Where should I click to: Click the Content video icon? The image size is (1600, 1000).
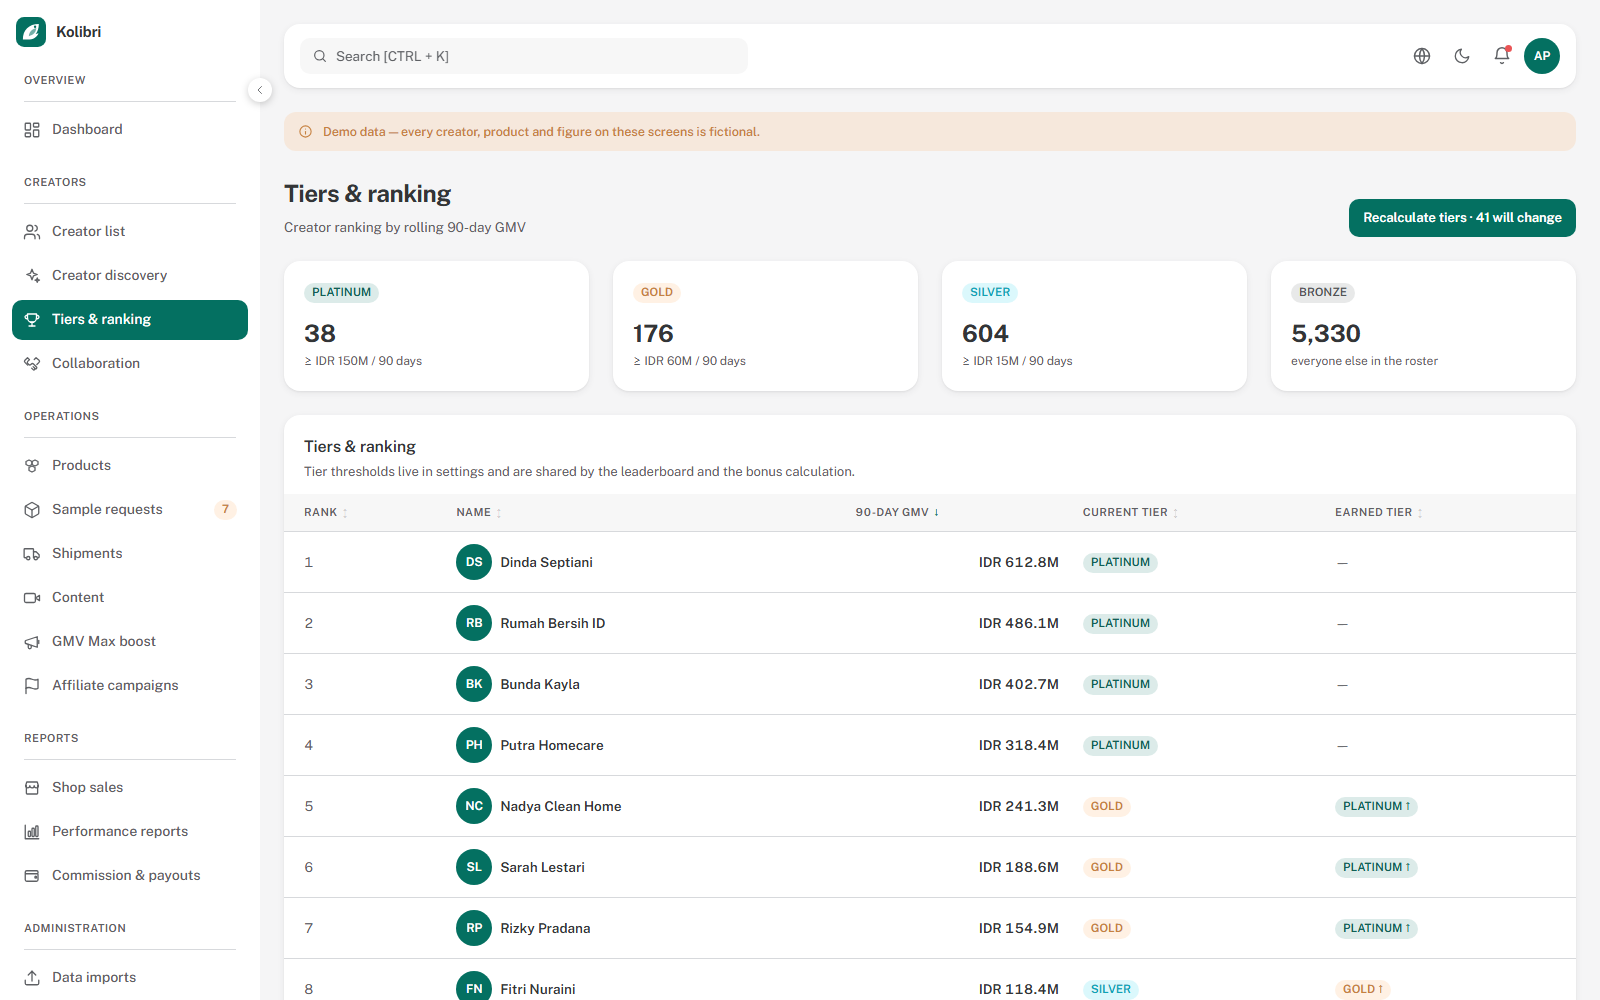pyautogui.click(x=32, y=598)
